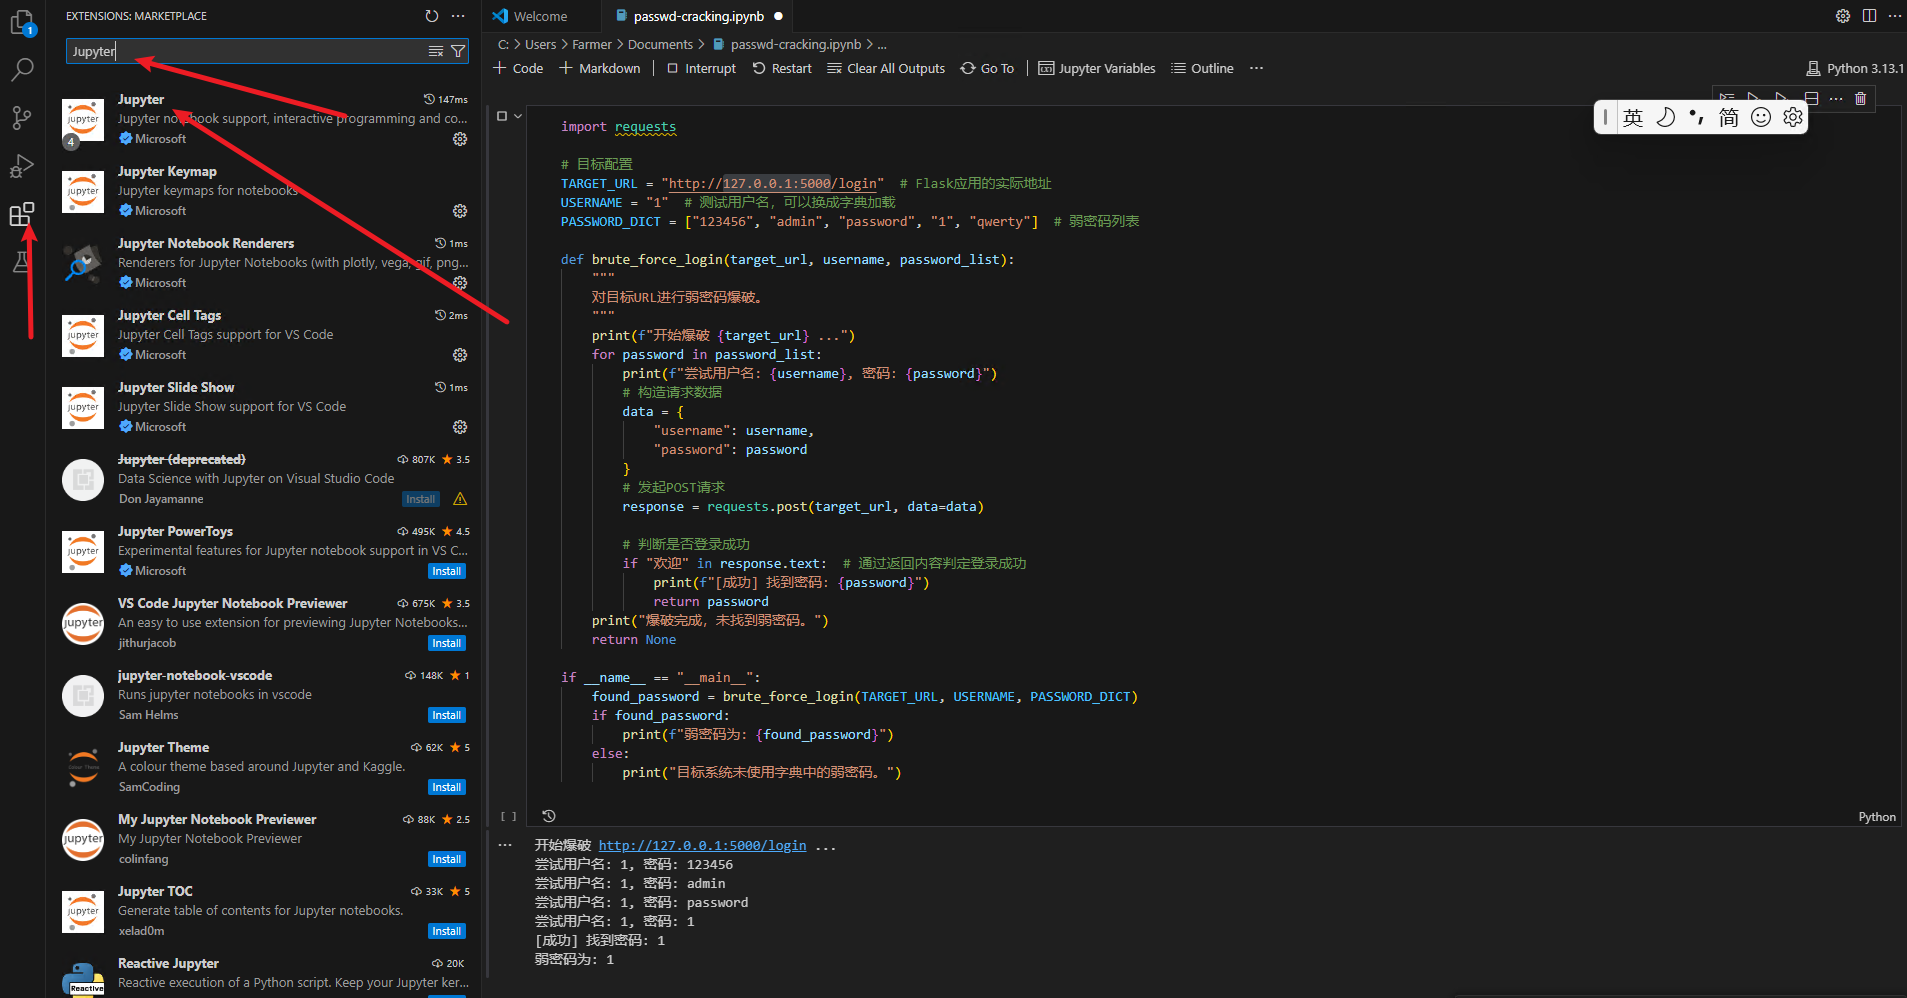Click cell execution count brackets
Screen dimensions: 1907x998
coord(509,817)
